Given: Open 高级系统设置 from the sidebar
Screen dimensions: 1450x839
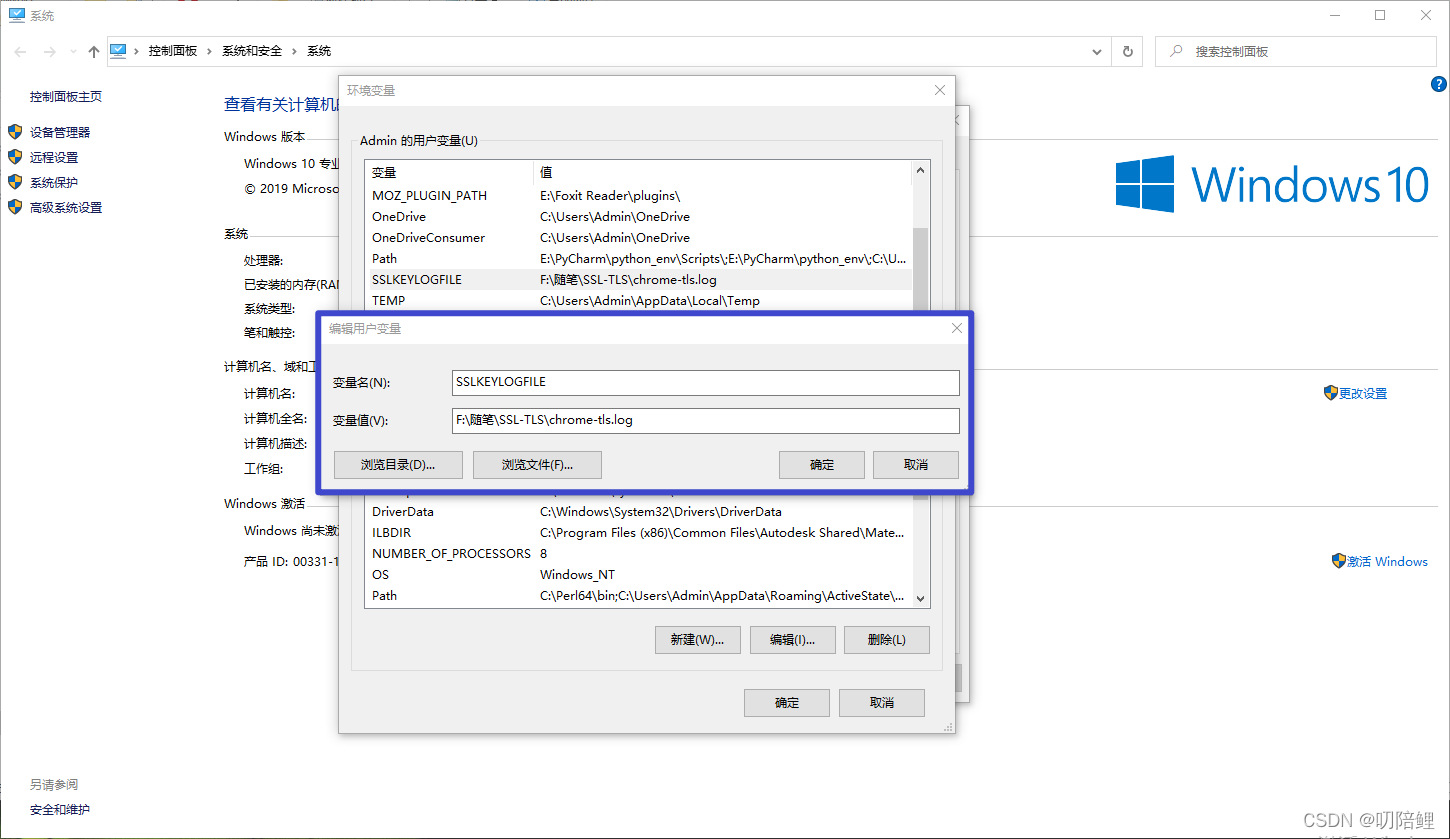Looking at the screenshot, I should click(x=66, y=208).
